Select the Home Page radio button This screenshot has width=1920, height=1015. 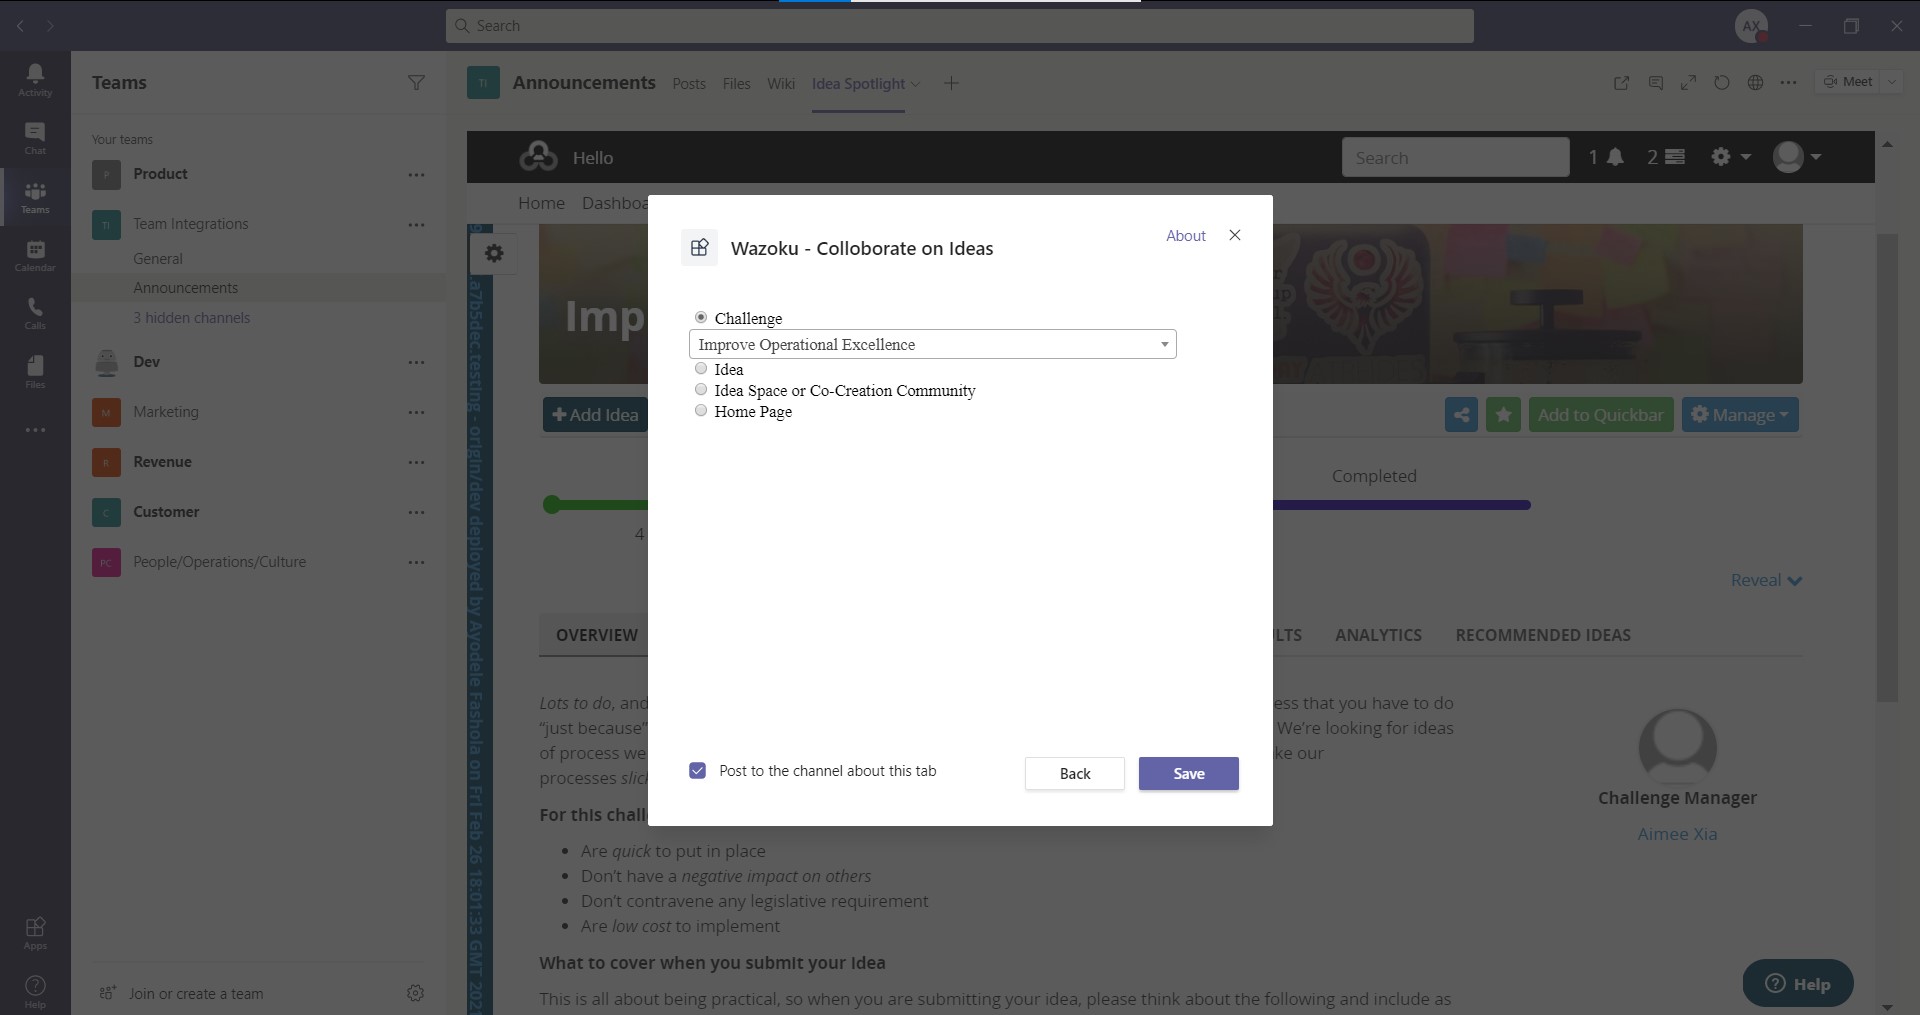(701, 410)
